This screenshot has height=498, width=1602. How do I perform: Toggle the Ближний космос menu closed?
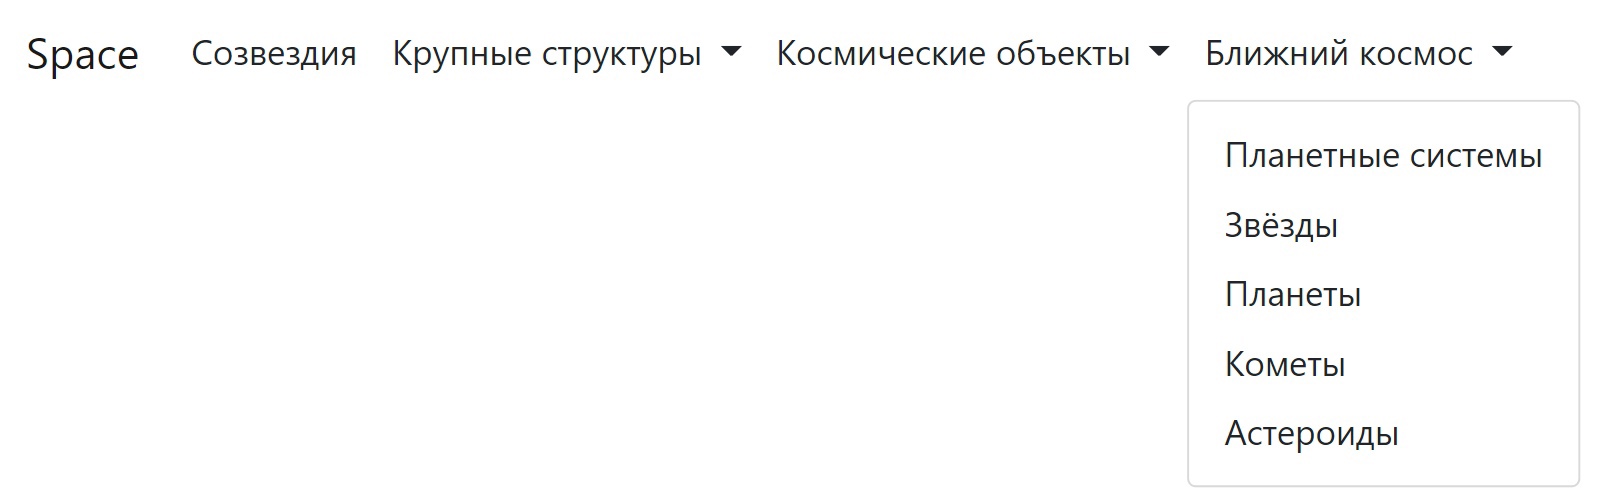pyautogui.click(x=1358, y=53)
